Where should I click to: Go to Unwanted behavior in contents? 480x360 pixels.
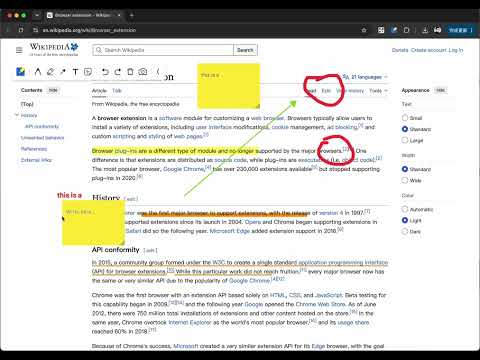42,138
